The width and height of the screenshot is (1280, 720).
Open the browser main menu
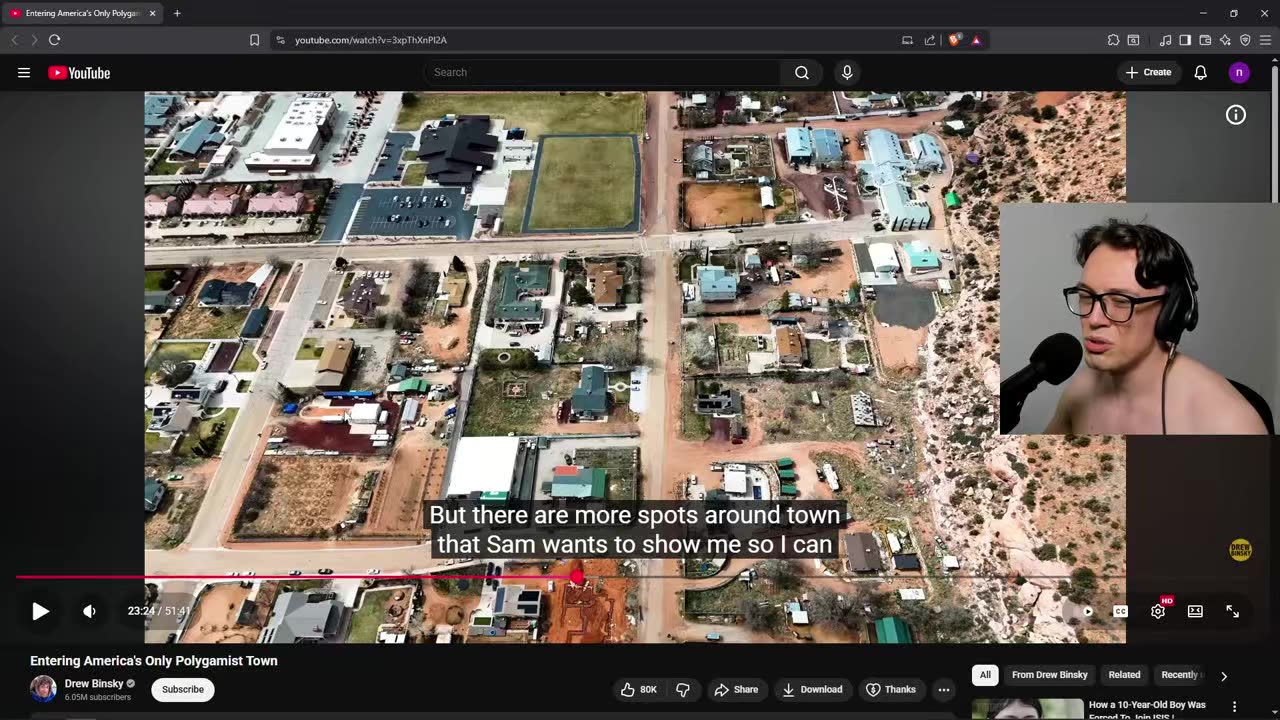pyautogui.click(x=1265, y=40)
